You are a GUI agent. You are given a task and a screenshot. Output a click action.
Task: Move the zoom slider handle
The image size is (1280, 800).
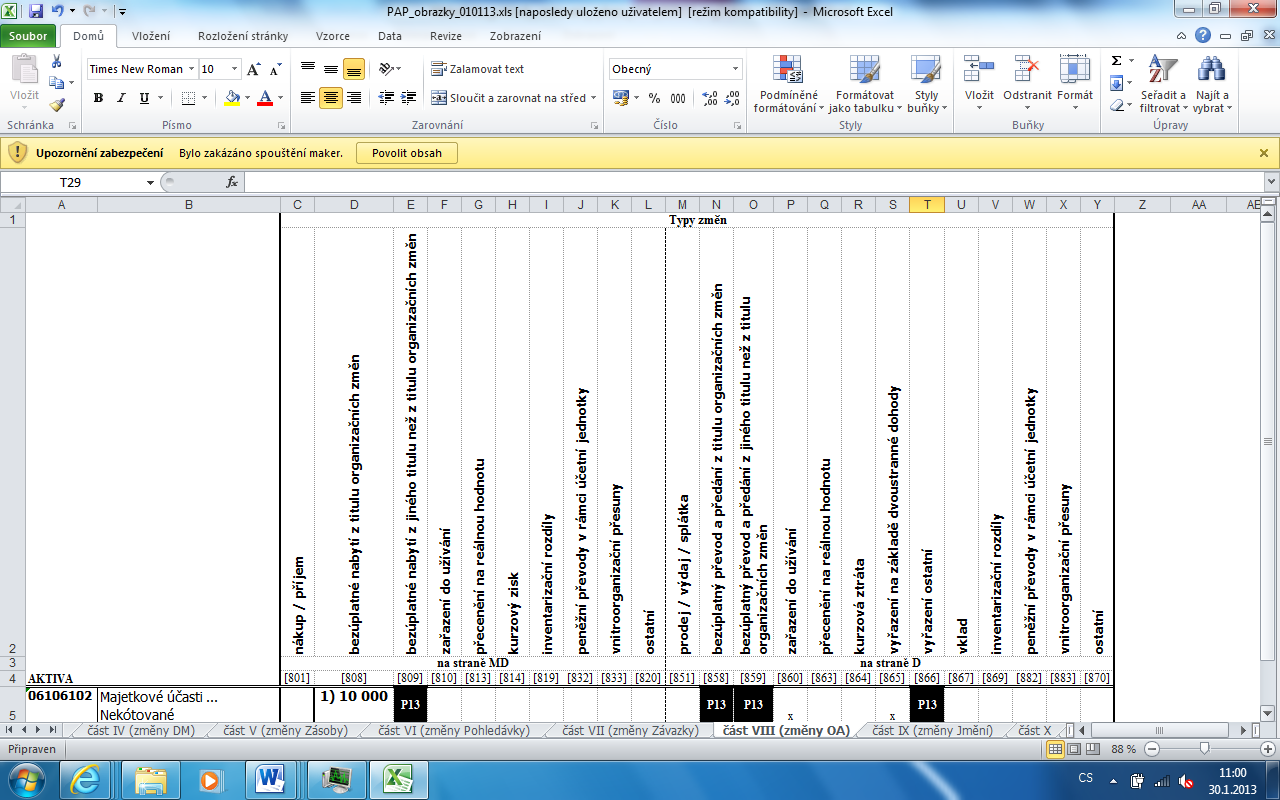(x=1204, y=749)
